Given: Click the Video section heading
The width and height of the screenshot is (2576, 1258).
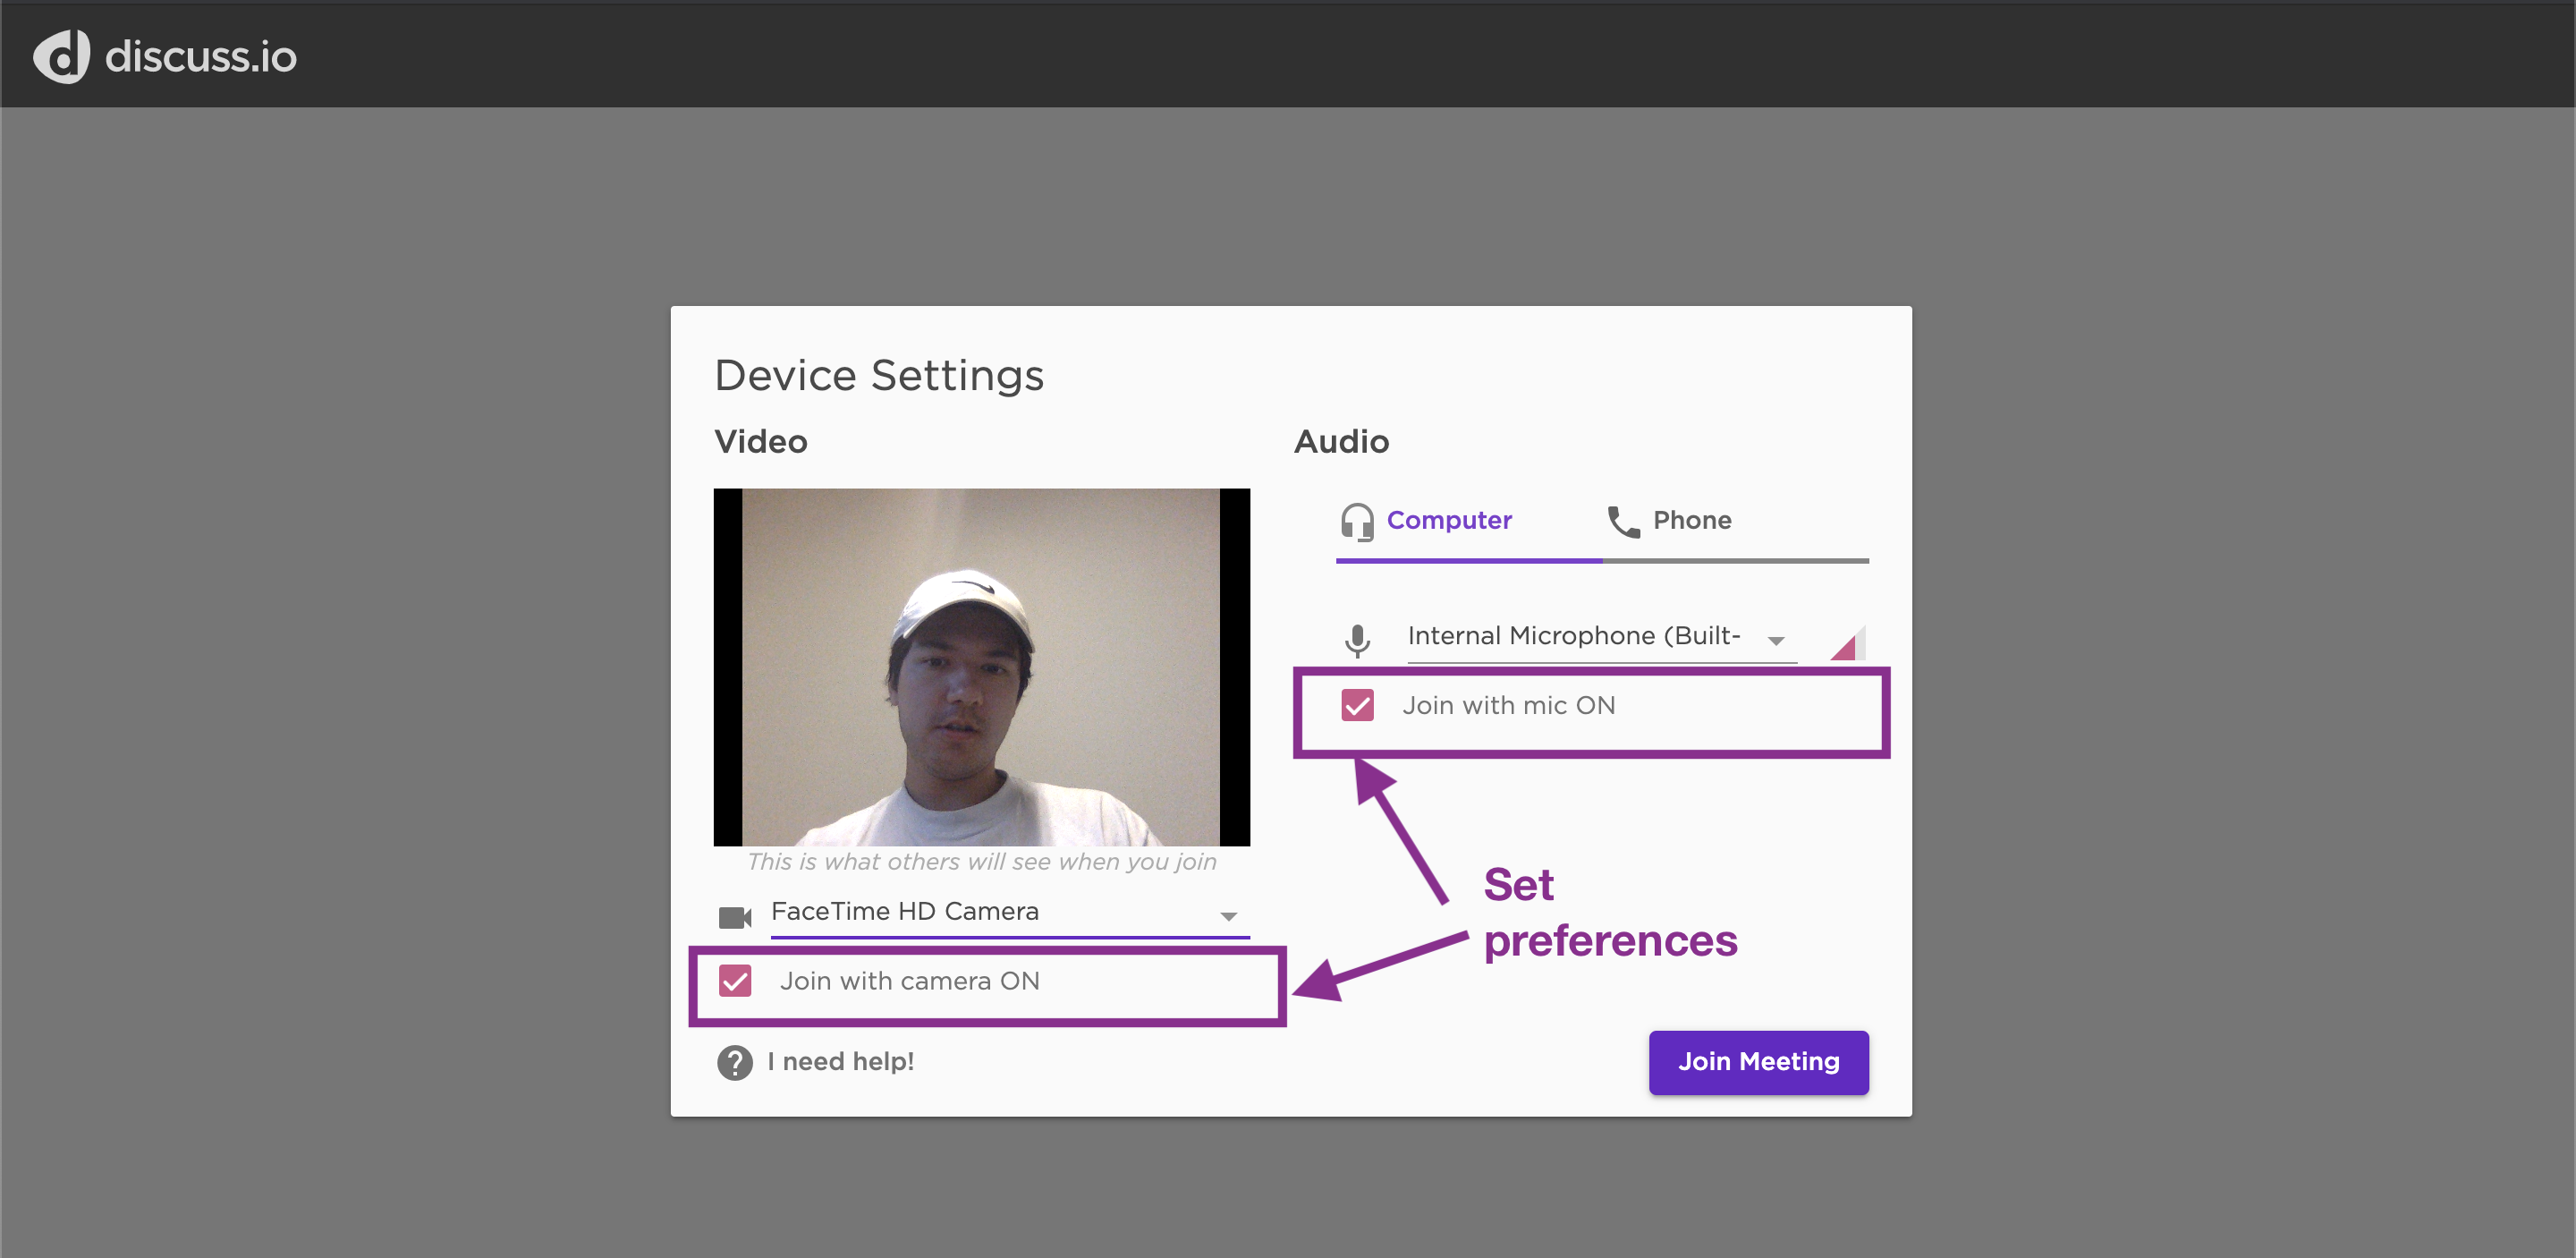Looking at the screenshot, I should pyautogui.click(x=761, y=442).
